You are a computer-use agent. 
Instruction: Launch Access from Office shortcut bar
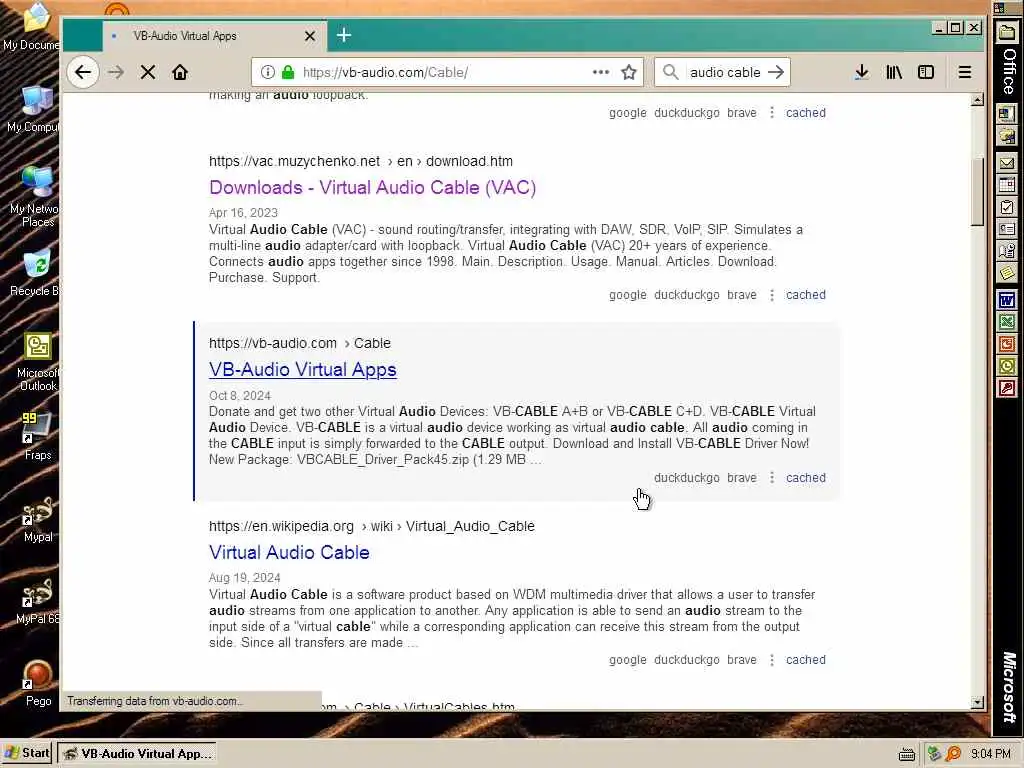(1006, 389)
